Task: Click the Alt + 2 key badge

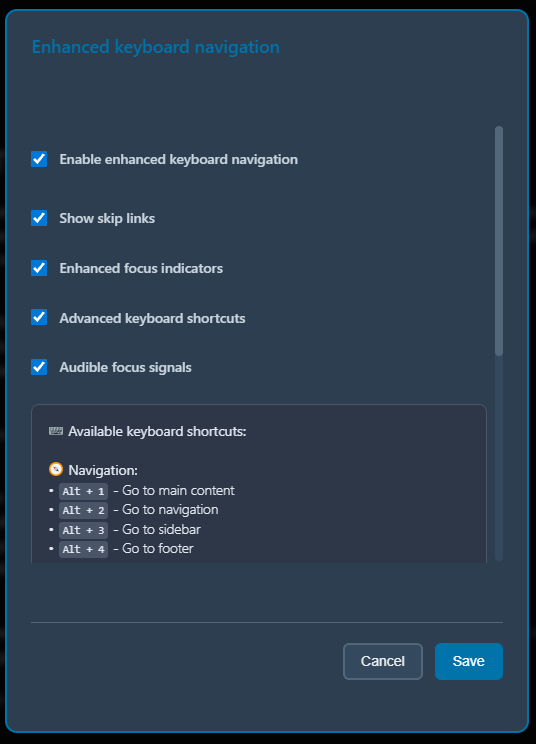Action: [83, 510]
